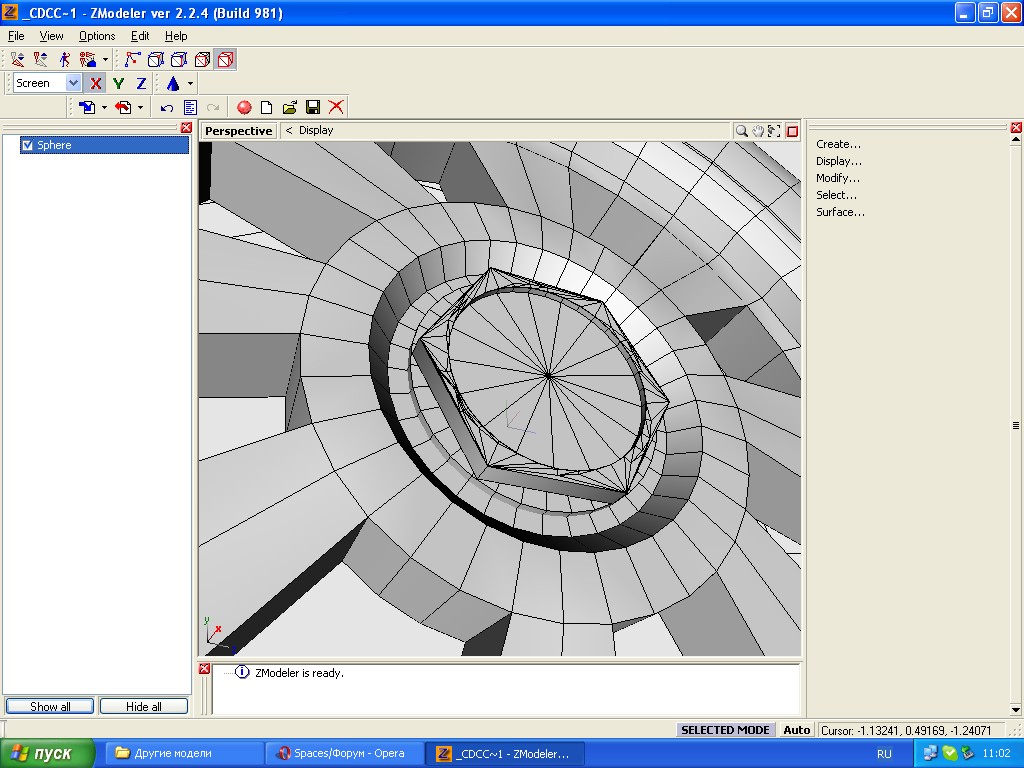Image resolution: width=1024 pixels, height=768 pixels.
Task: Uncheck the Sphere object visibility checkbox
Action: pyautogui.click(x=28, y=145)
